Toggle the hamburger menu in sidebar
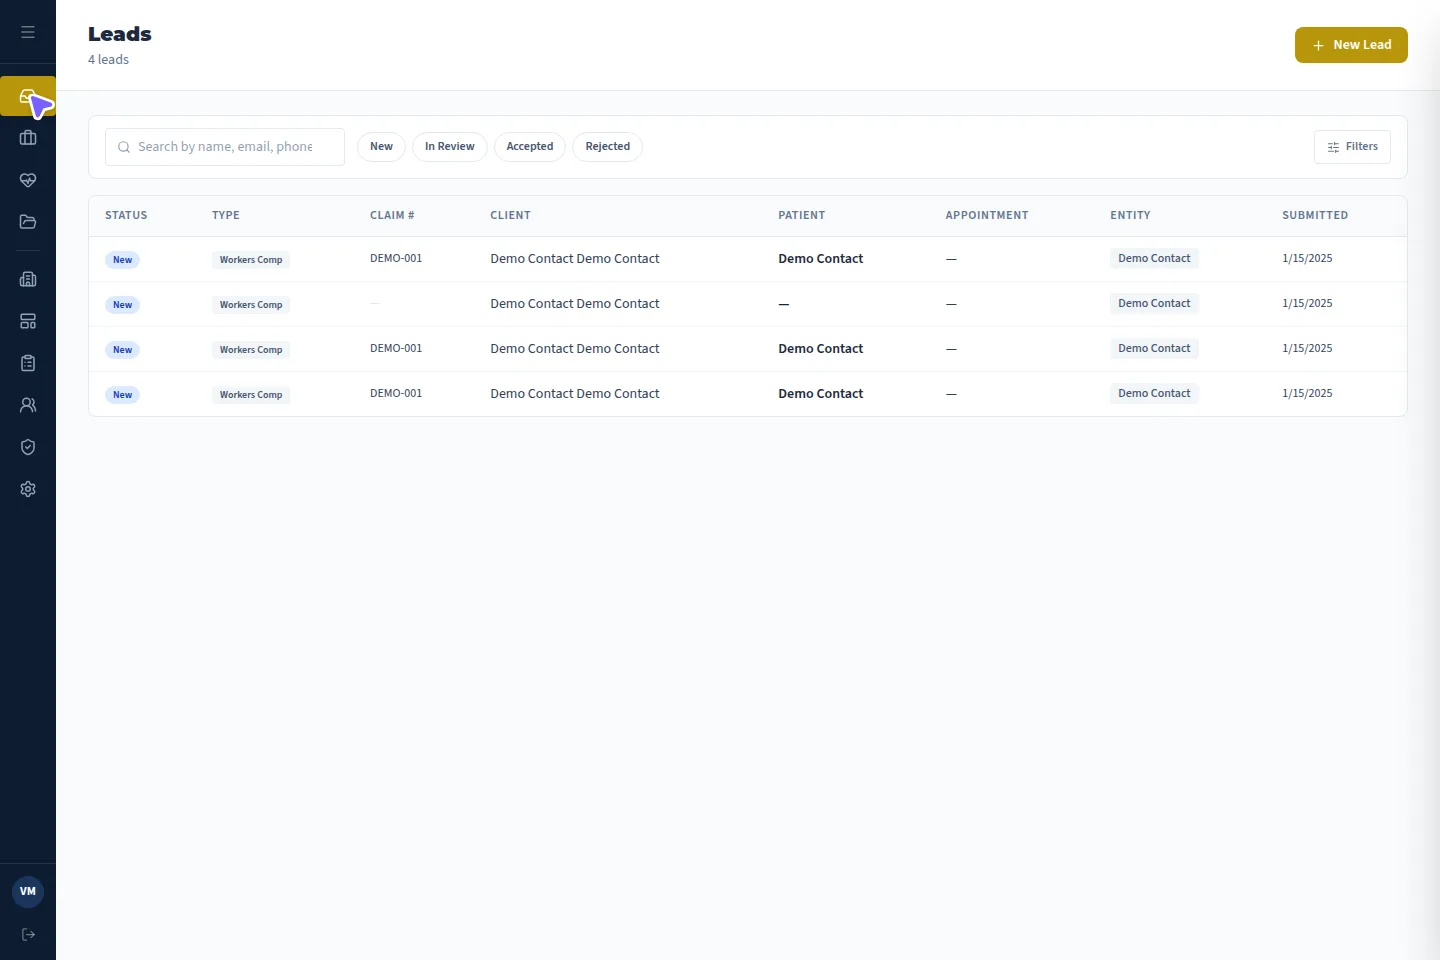Screen dimensions: 1440x960 coord(28,32)
